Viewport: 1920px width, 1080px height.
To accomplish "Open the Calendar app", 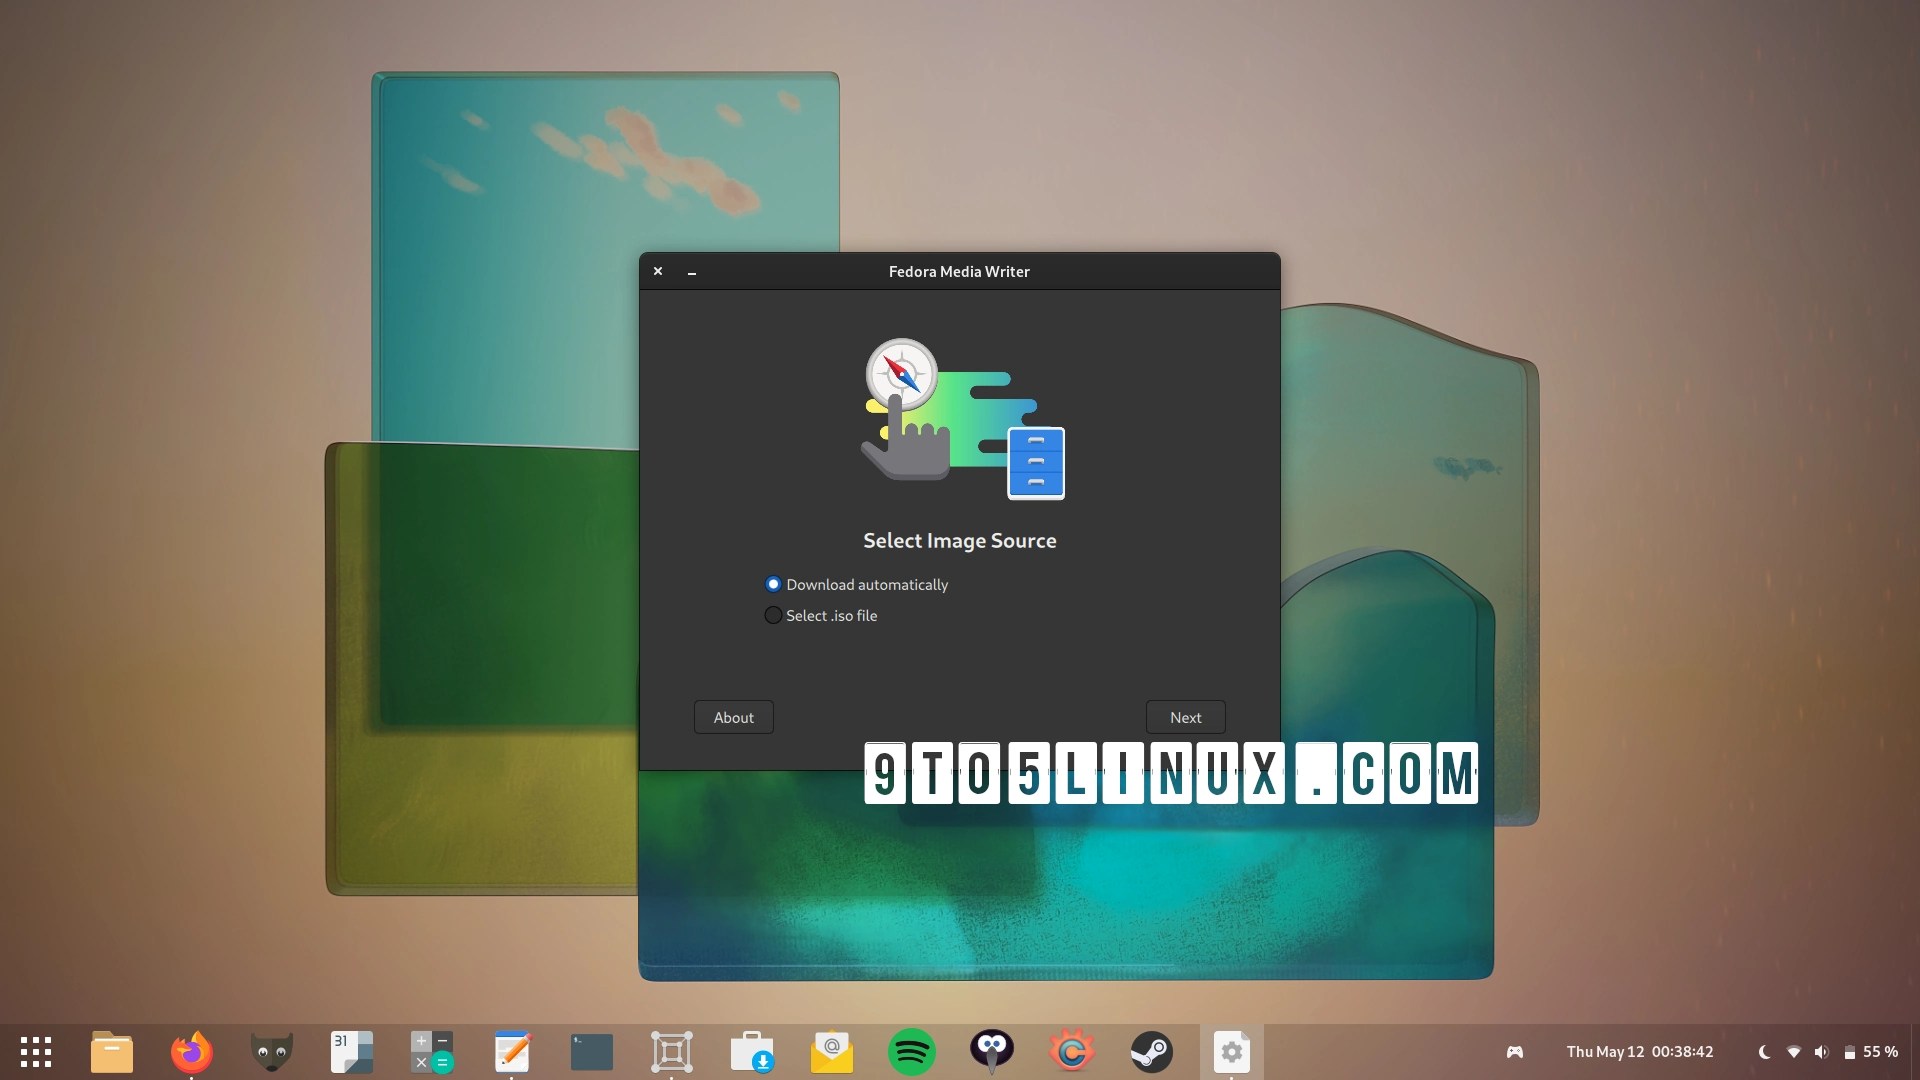I will (351, 1052).
